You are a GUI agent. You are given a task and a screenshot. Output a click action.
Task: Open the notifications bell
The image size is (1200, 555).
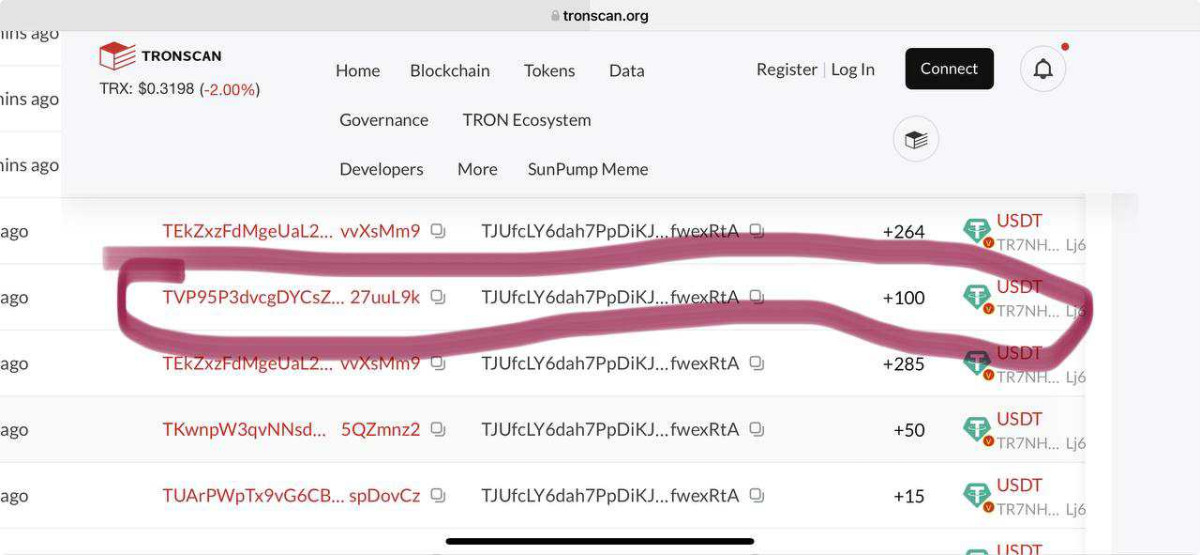1043,69
